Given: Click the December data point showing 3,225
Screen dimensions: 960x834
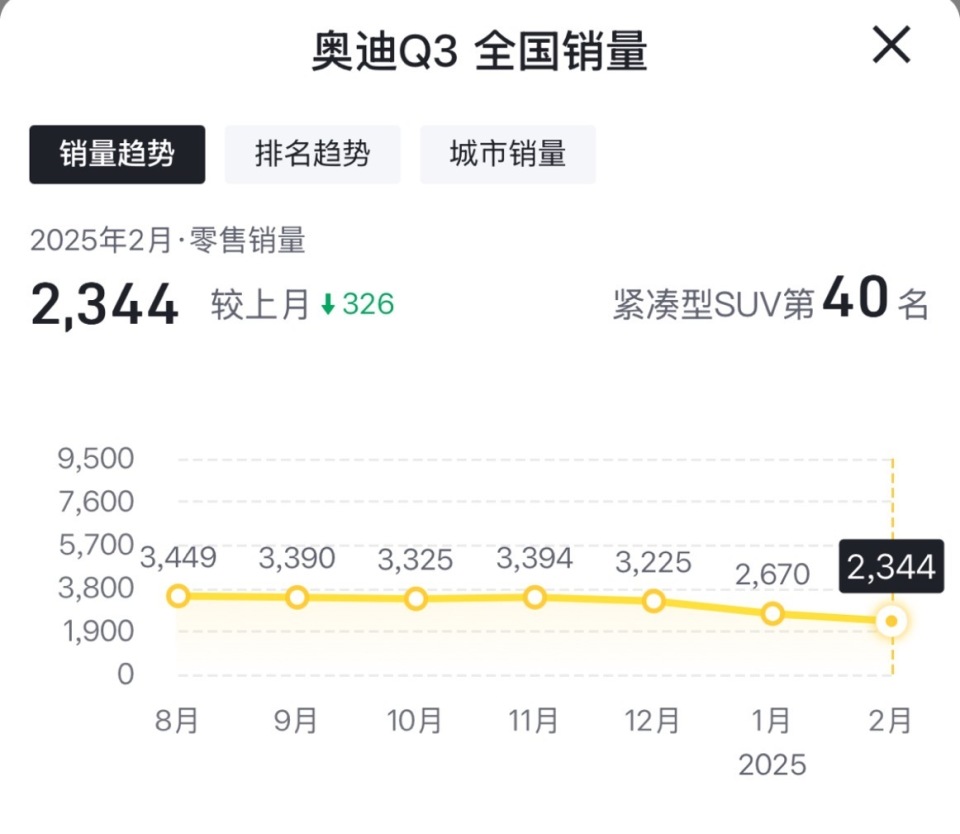Looking at the screenshot, I should 653,601.
